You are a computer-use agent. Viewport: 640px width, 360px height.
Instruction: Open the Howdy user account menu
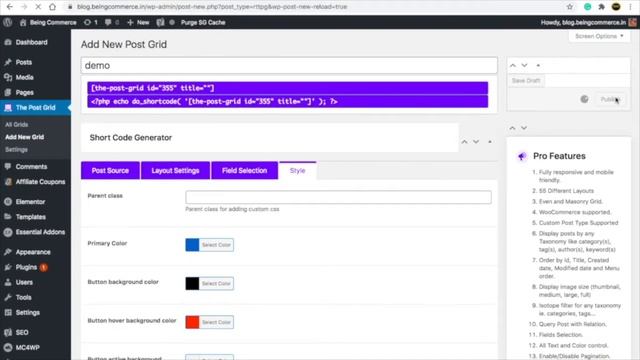click(588, 22)
